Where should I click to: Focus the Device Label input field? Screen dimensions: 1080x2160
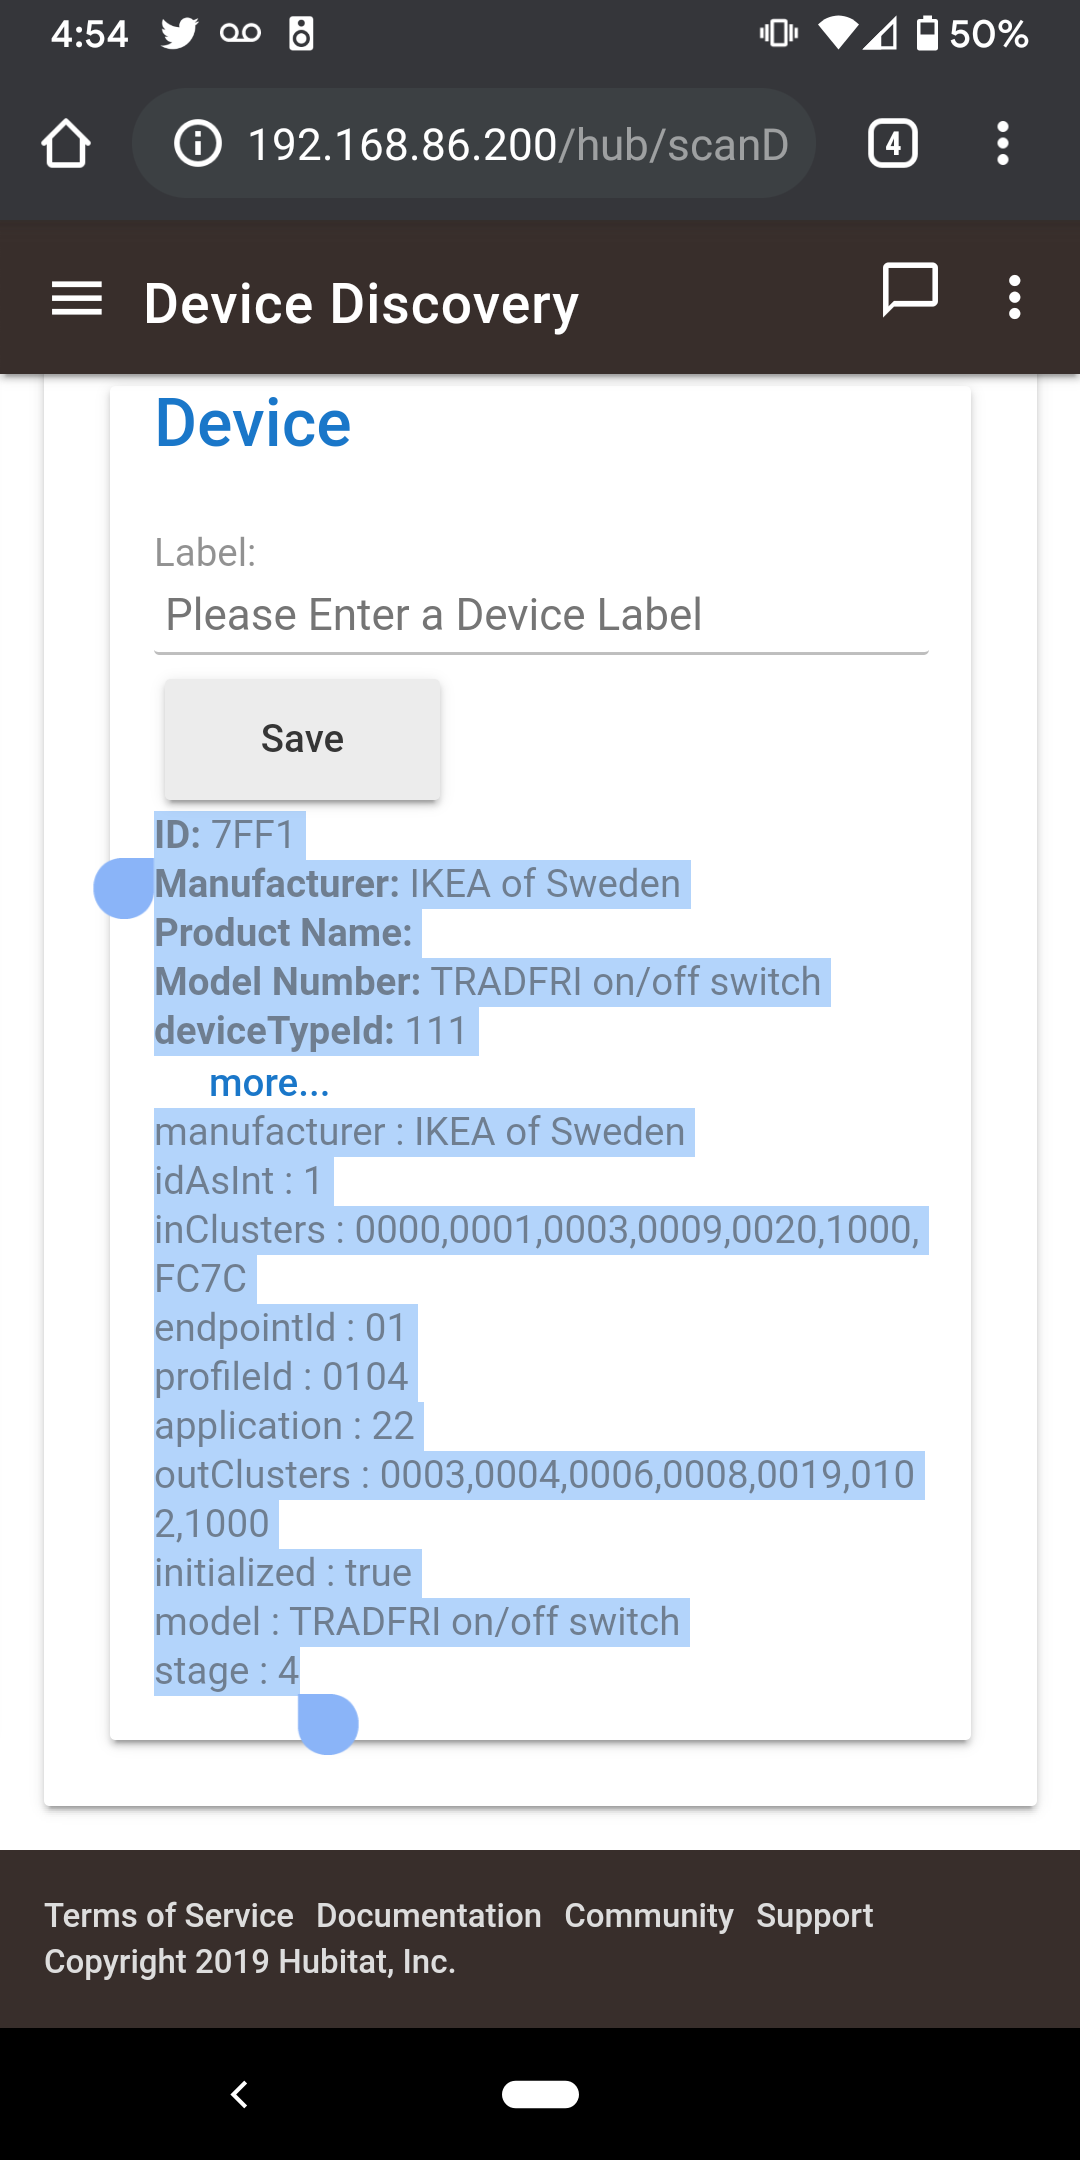541,615
